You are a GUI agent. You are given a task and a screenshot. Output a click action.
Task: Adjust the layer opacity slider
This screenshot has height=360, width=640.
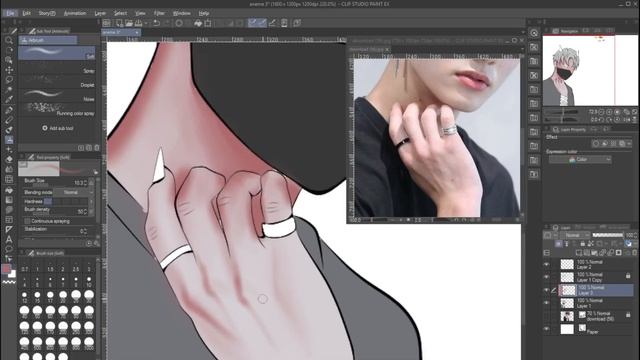607,235
